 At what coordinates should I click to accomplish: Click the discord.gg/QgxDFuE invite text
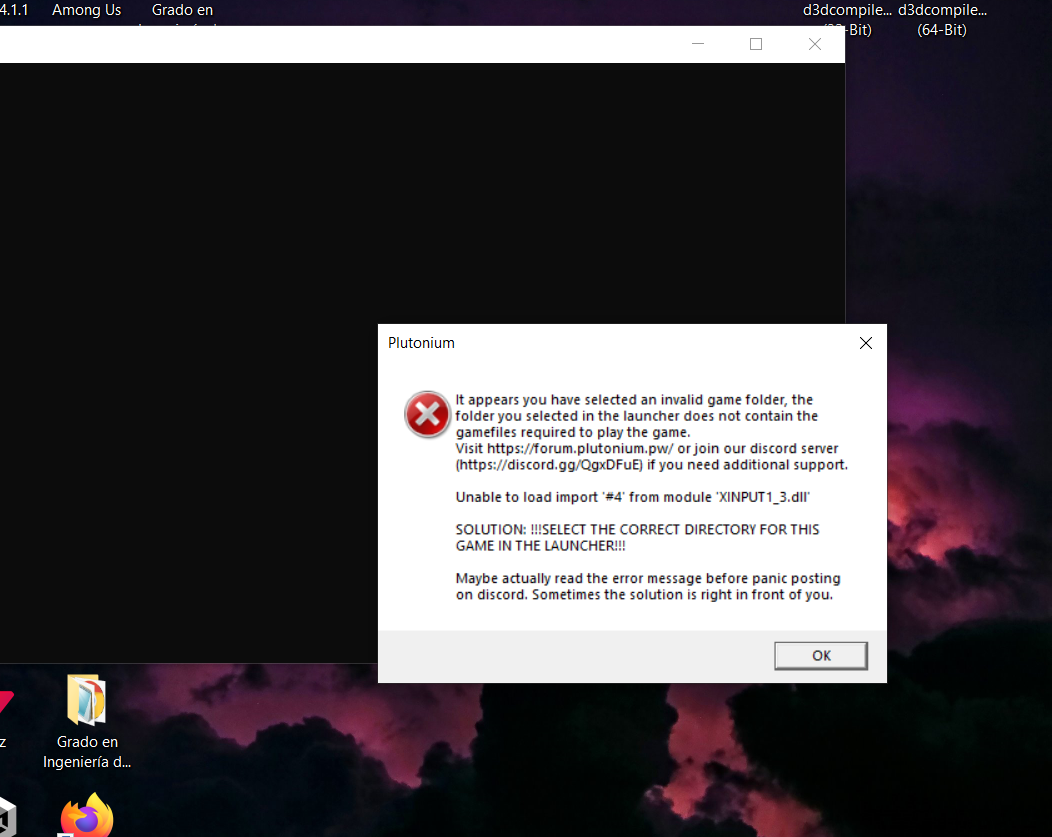549,465
